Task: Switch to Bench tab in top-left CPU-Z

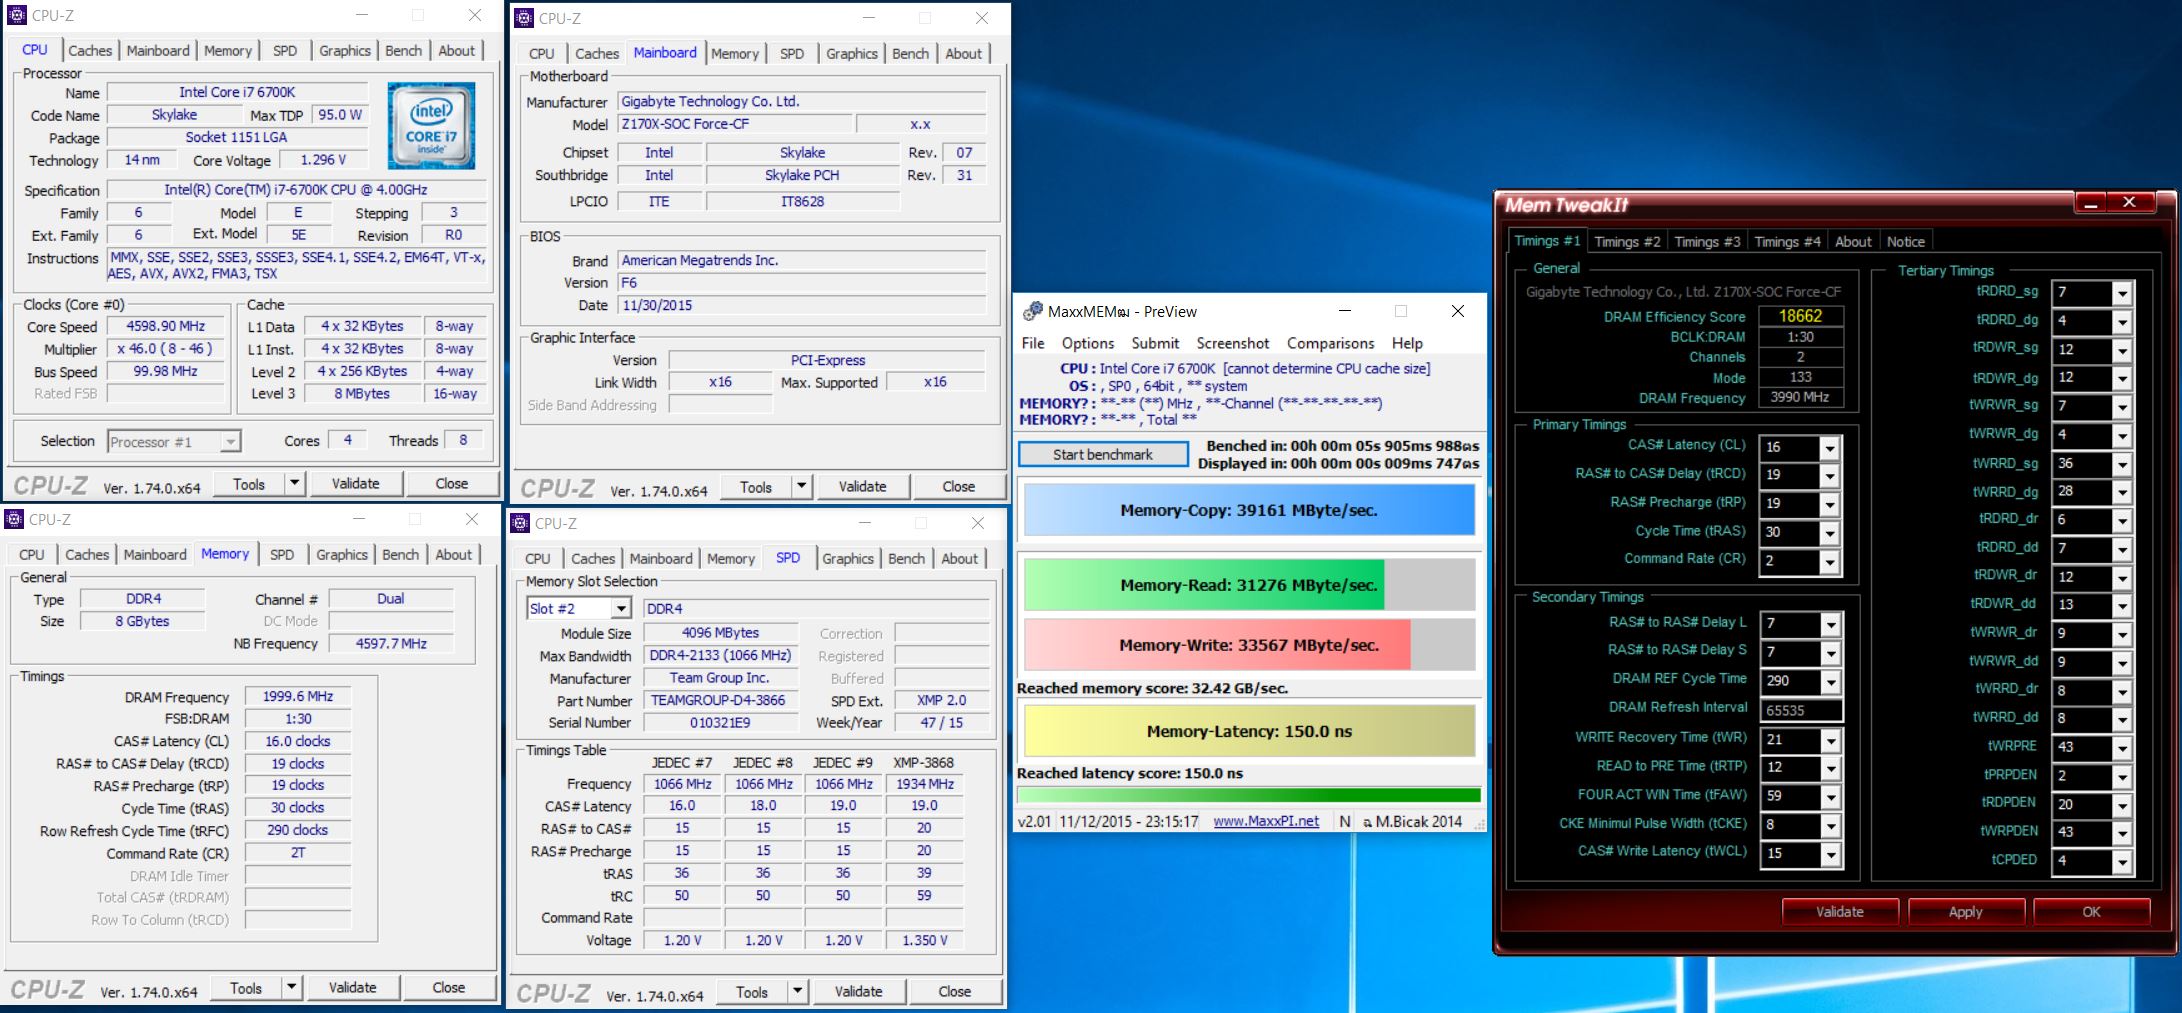Action: click(x=403, y=50)
